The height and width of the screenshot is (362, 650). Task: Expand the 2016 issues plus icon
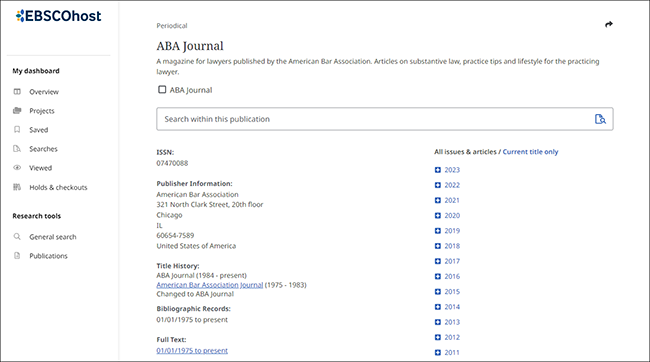click(x=438, y=277)
